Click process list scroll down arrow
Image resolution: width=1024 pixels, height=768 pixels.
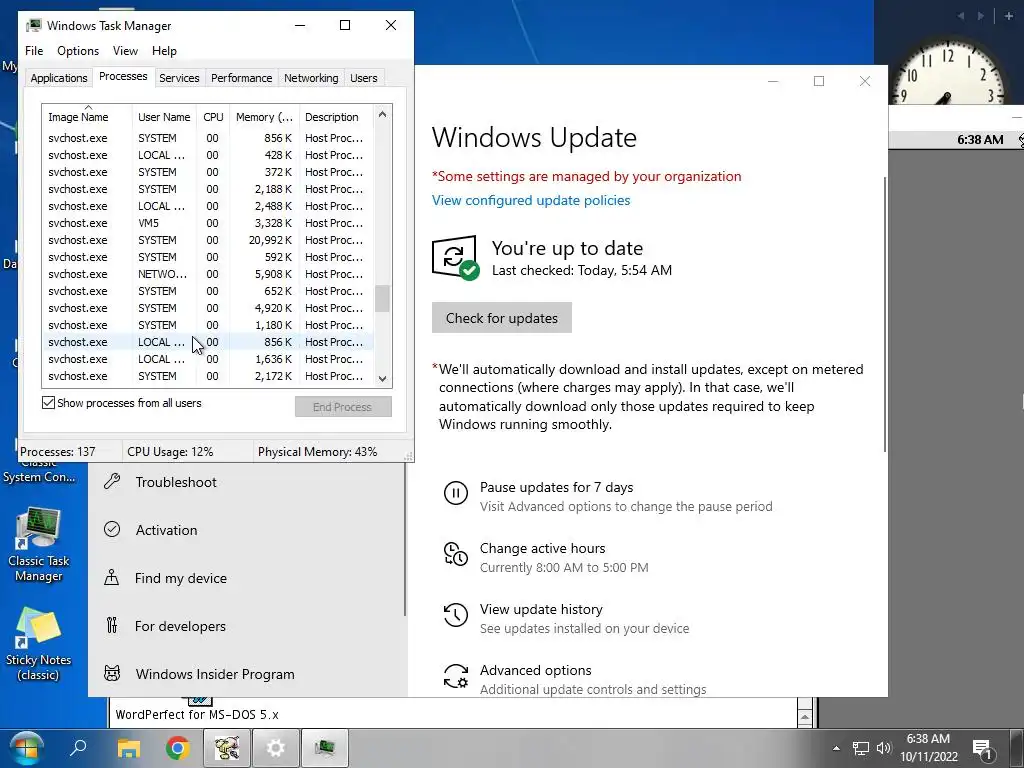point(383,379)
